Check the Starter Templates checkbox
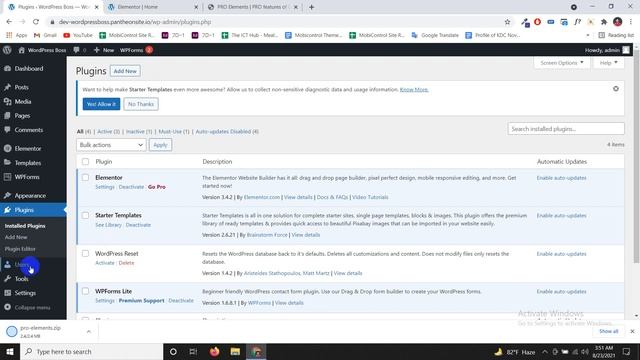The width and height of the screenshot is (640, 360). [x=85, y=215]
